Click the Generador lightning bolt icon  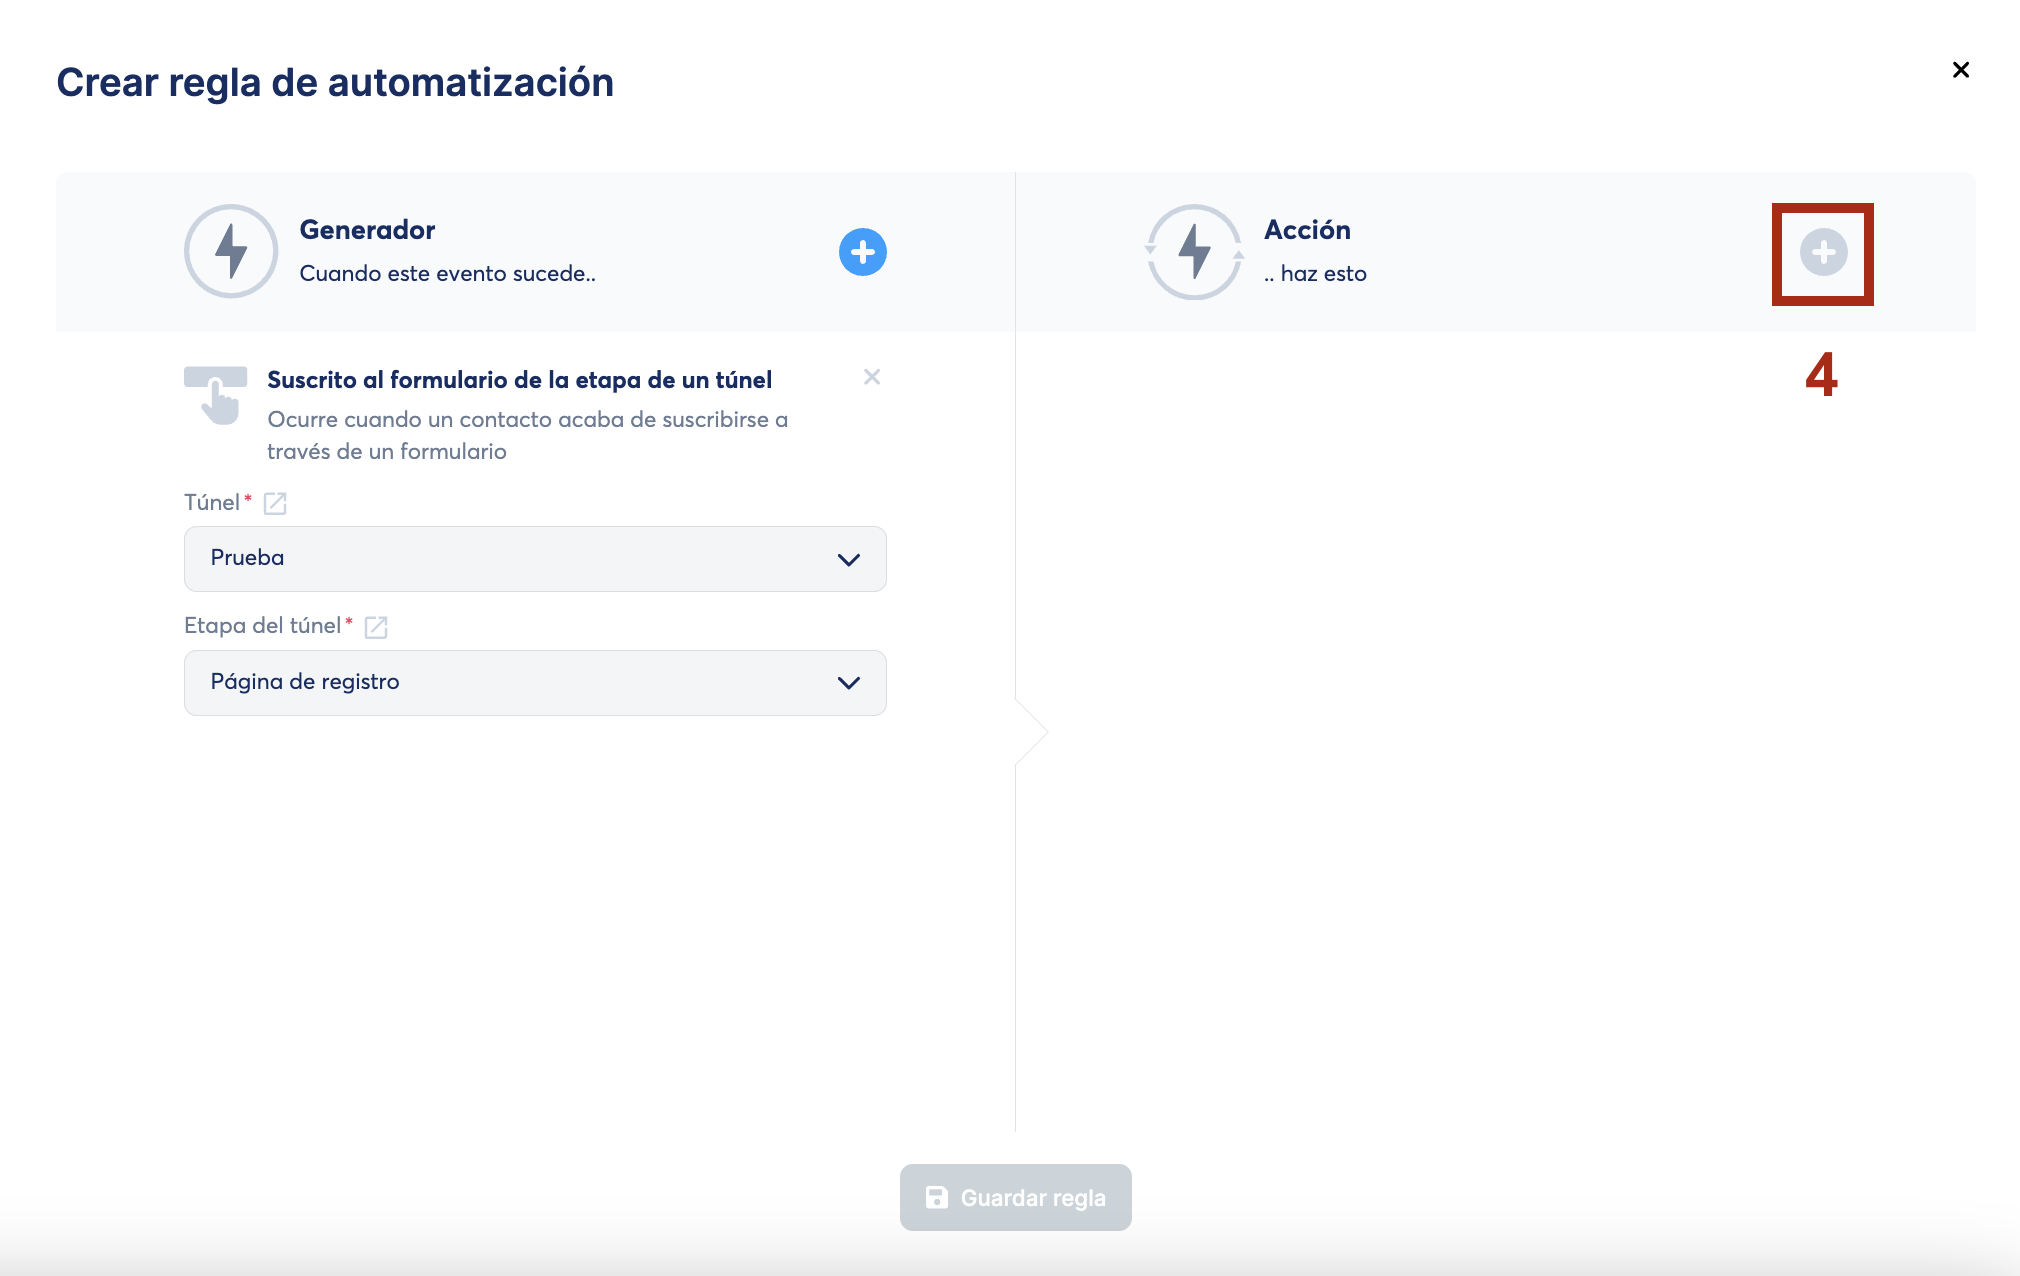pos(231,251)
